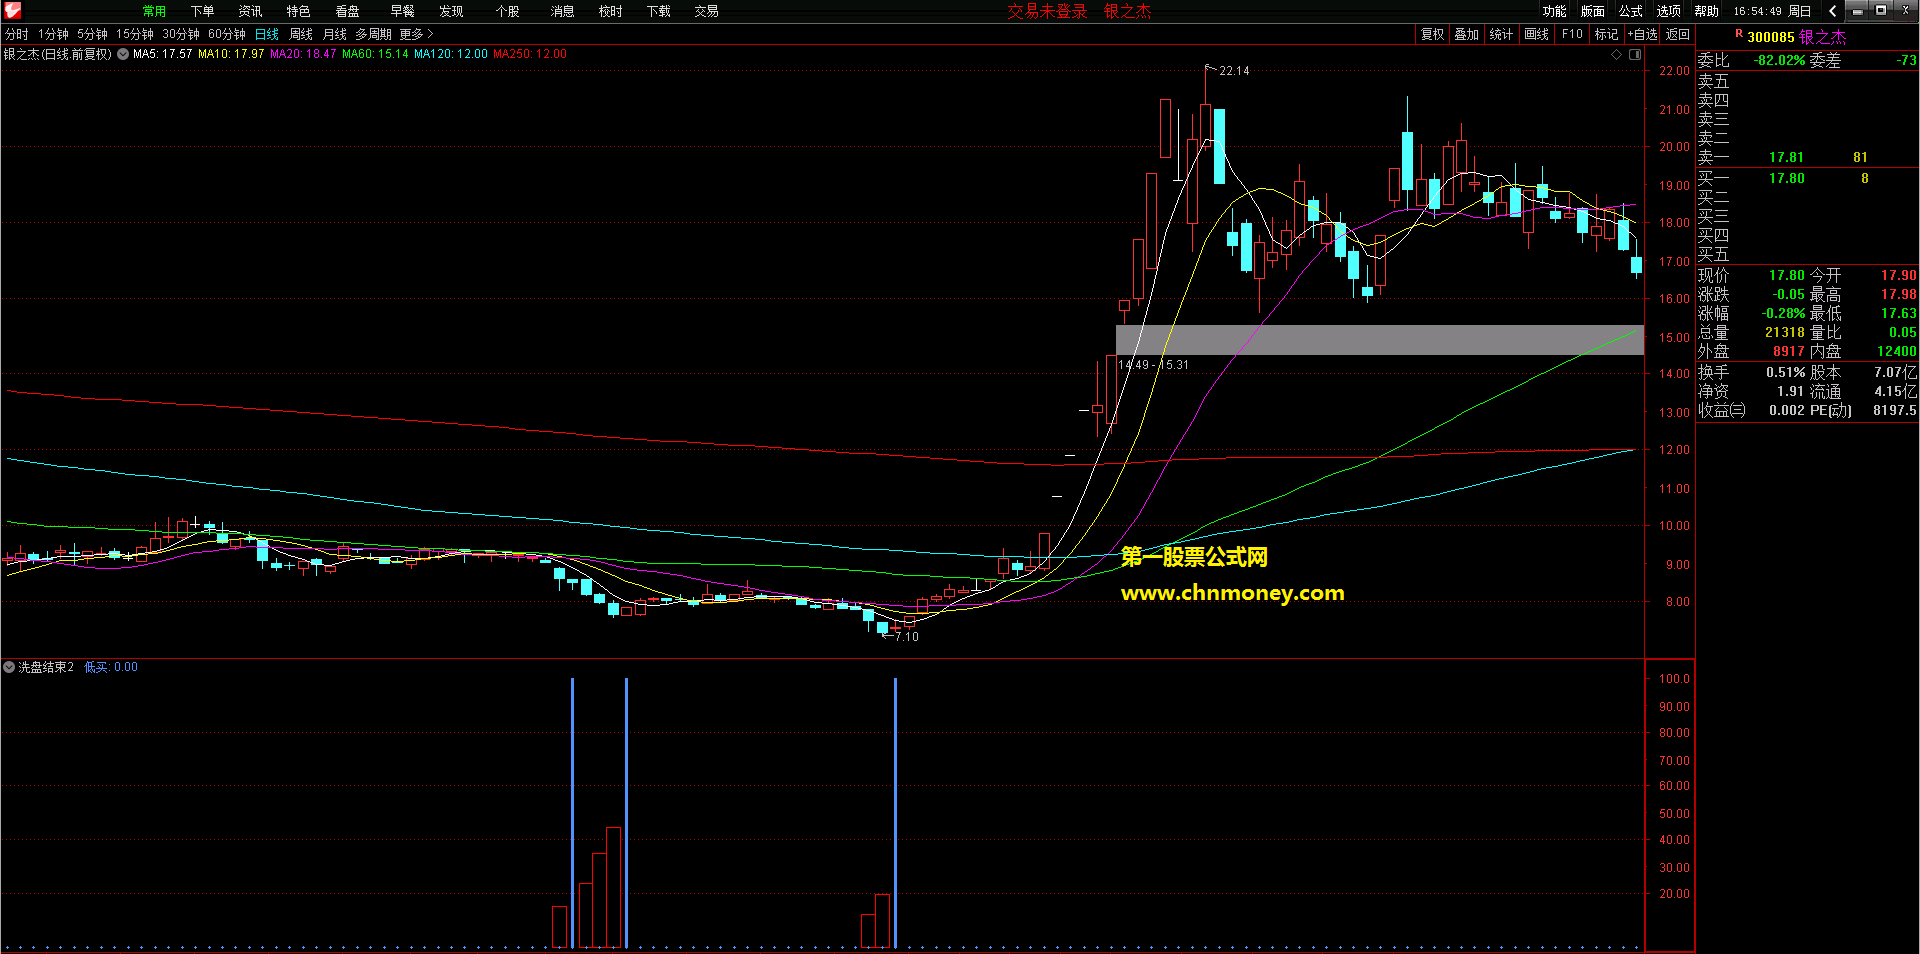Switch to the 月线 monthly tab
Image resolution: width=1920 pixels, height=954 pixels.
pyautogui.click(x=335, y=34)
